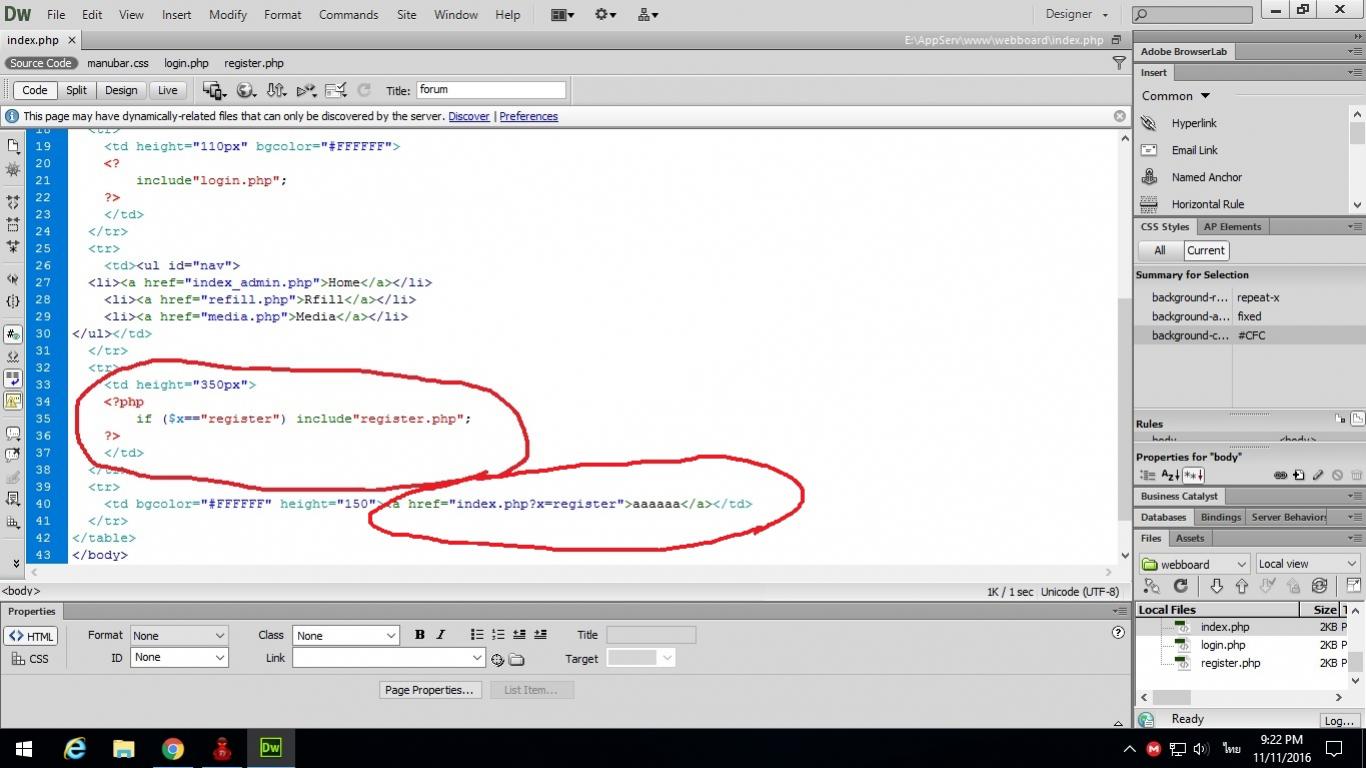Open the Format dropdown in Properties

179,636
